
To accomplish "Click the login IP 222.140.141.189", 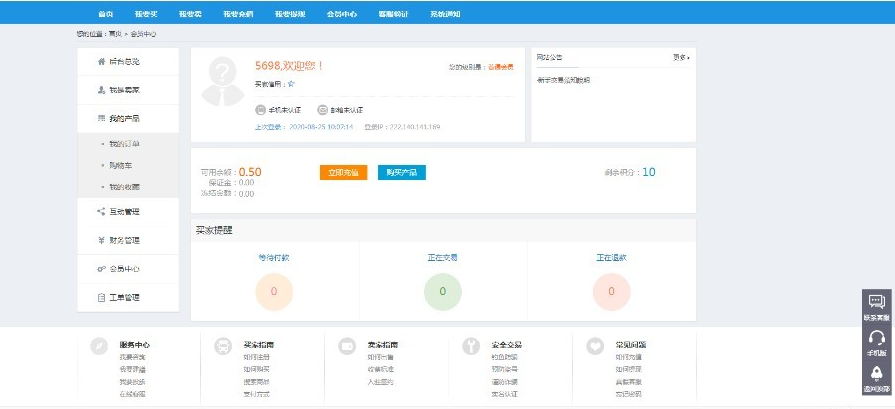I will [415, 127].
